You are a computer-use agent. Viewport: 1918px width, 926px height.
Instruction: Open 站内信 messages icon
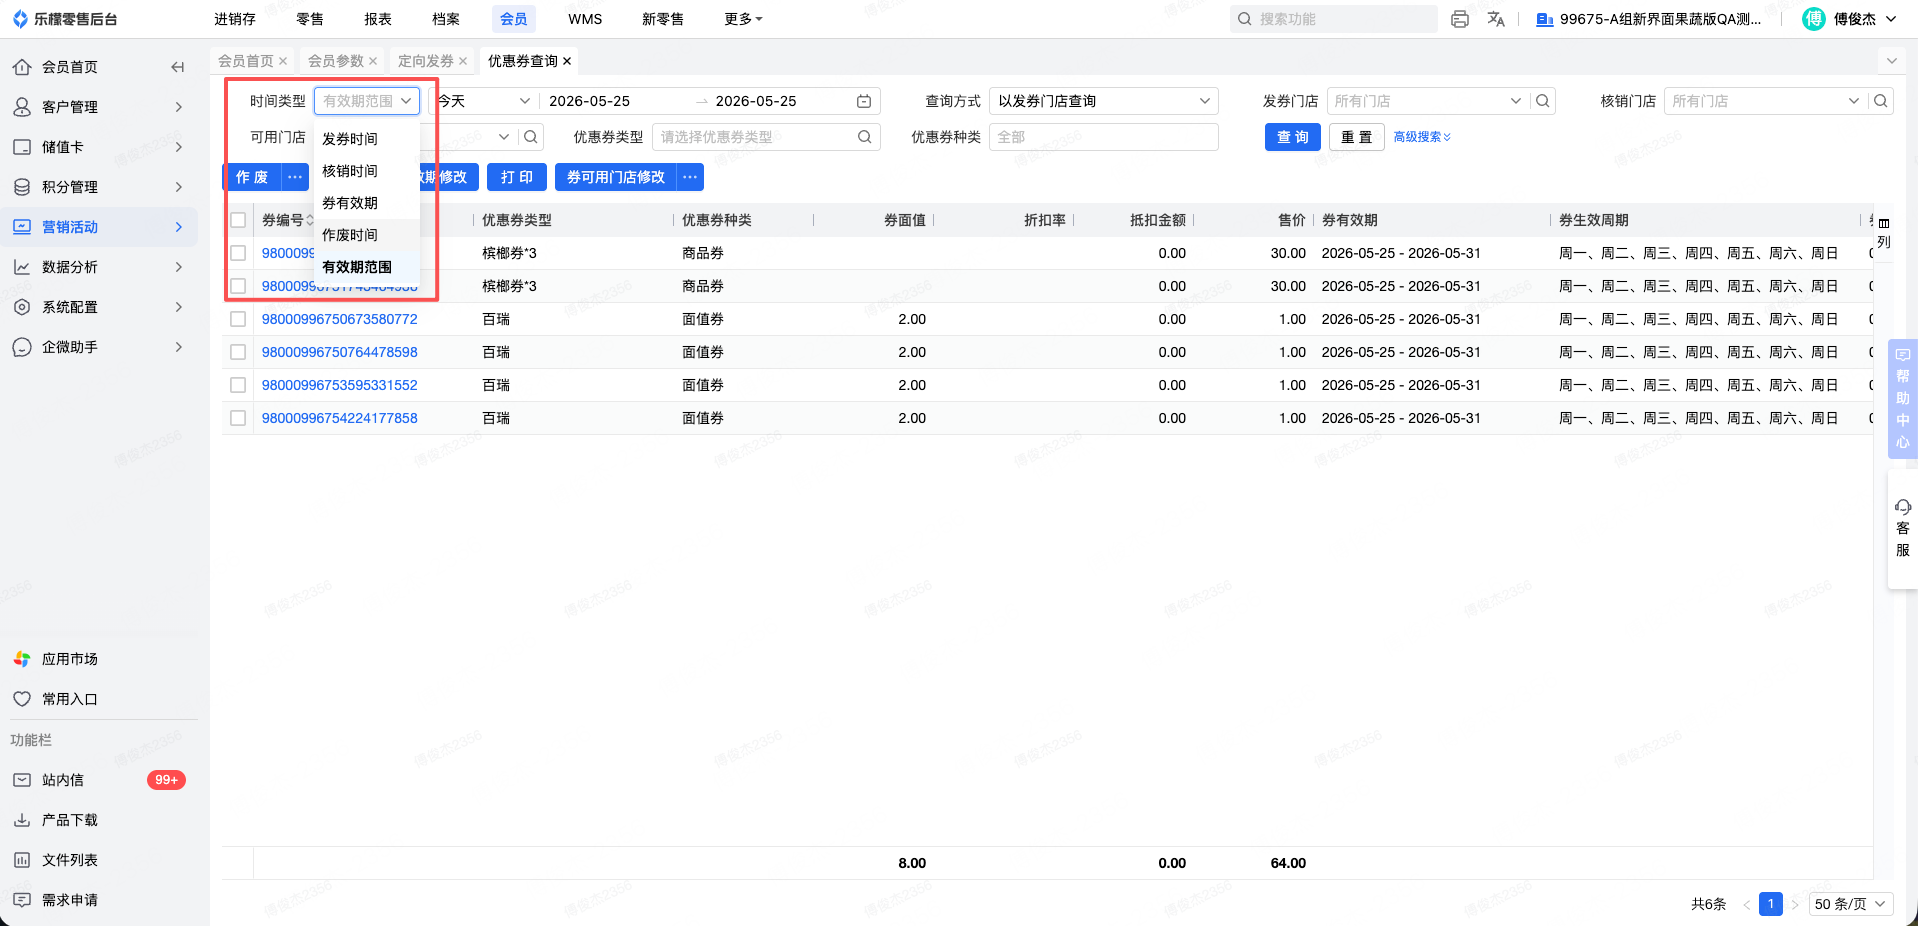[x=22, y=780]
